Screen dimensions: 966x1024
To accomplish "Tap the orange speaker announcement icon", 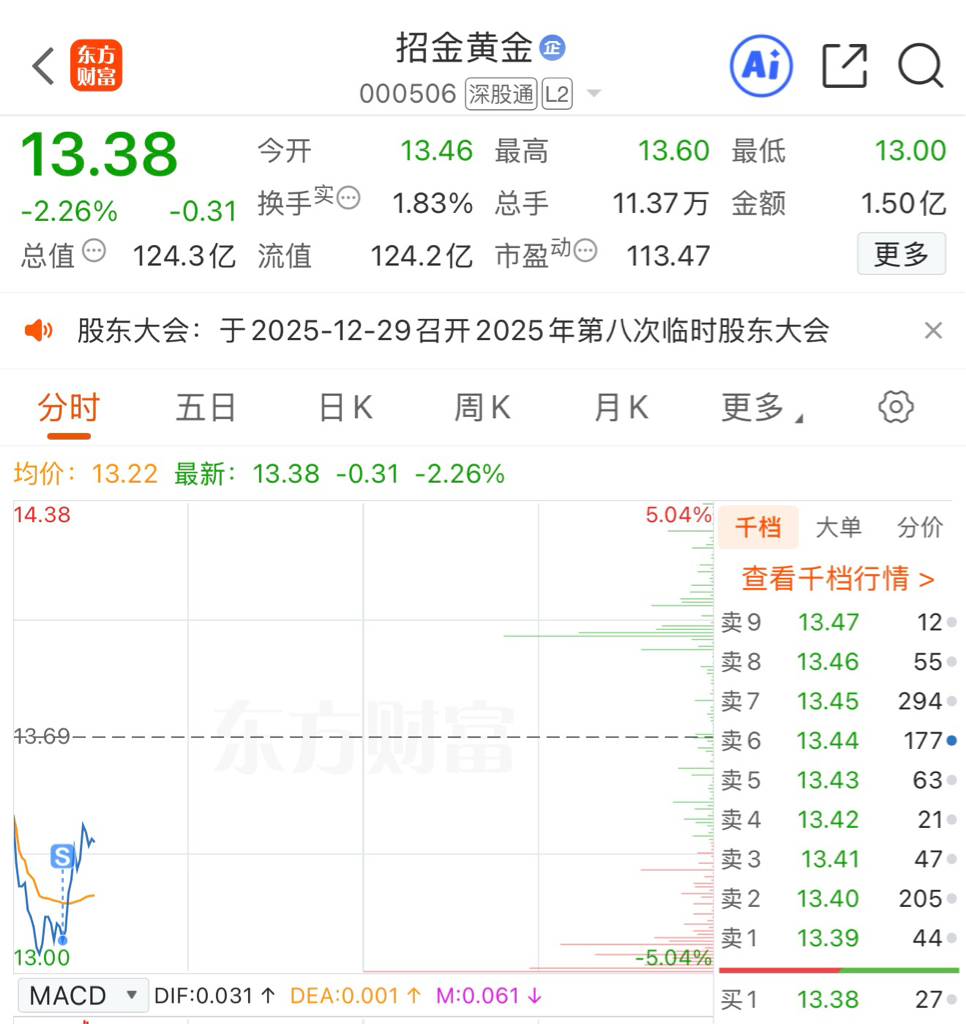I will [38, 330].
